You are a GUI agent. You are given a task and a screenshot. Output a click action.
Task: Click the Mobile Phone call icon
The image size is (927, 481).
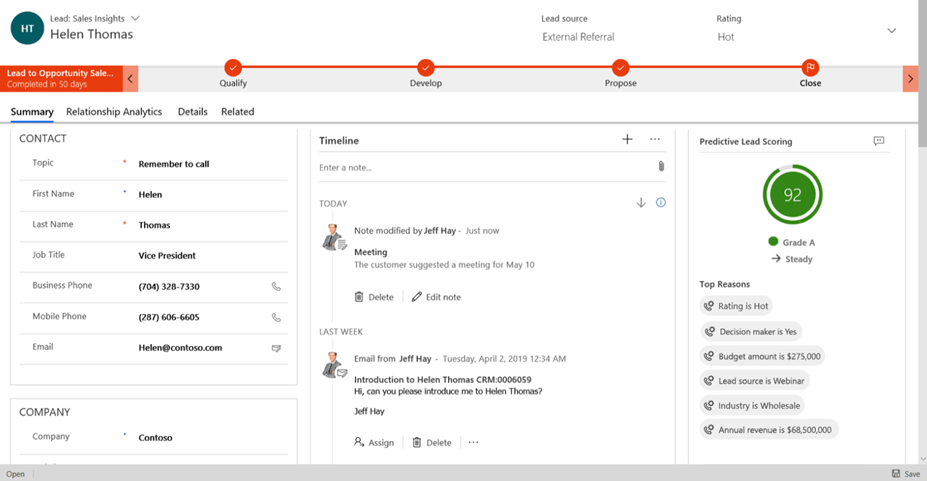click(277, 318)
